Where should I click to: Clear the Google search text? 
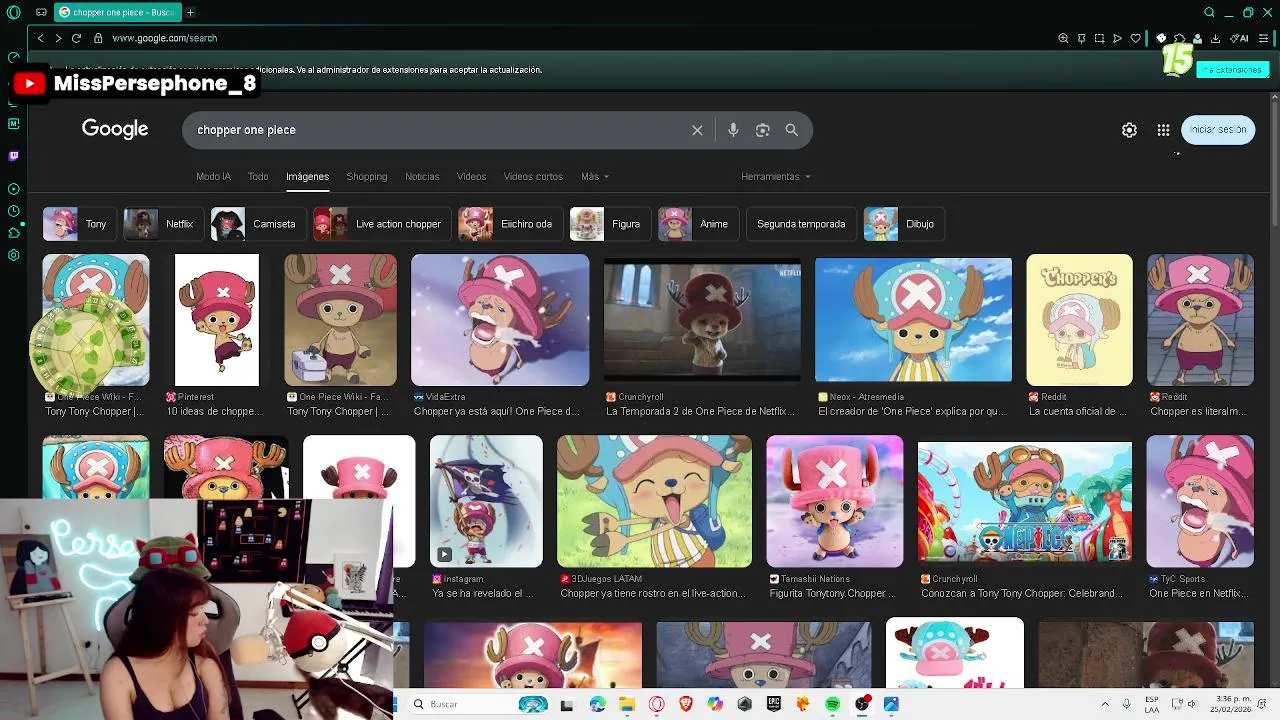click(697, 130)
